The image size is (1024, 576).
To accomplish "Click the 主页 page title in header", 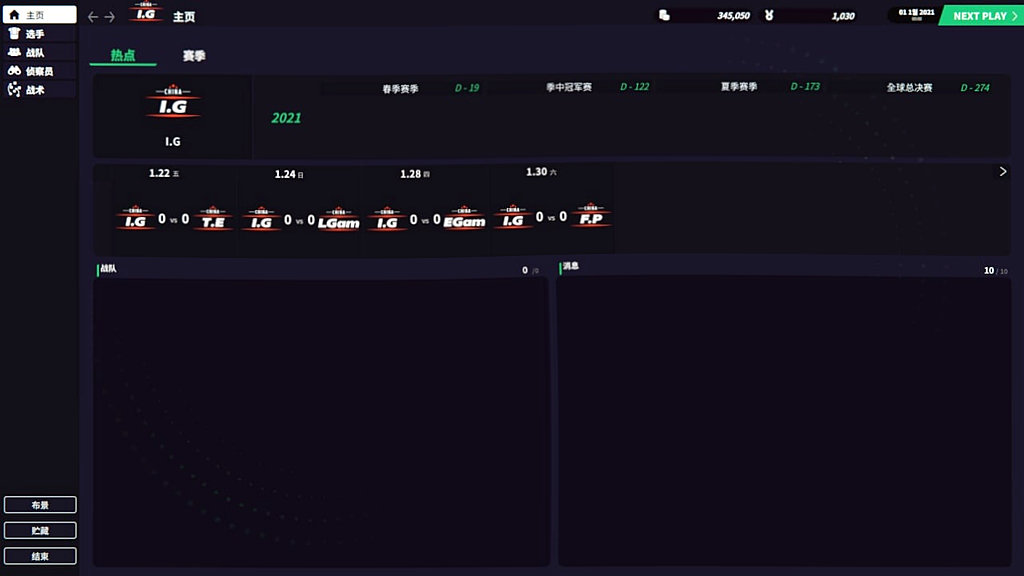I will click(184, 17).
